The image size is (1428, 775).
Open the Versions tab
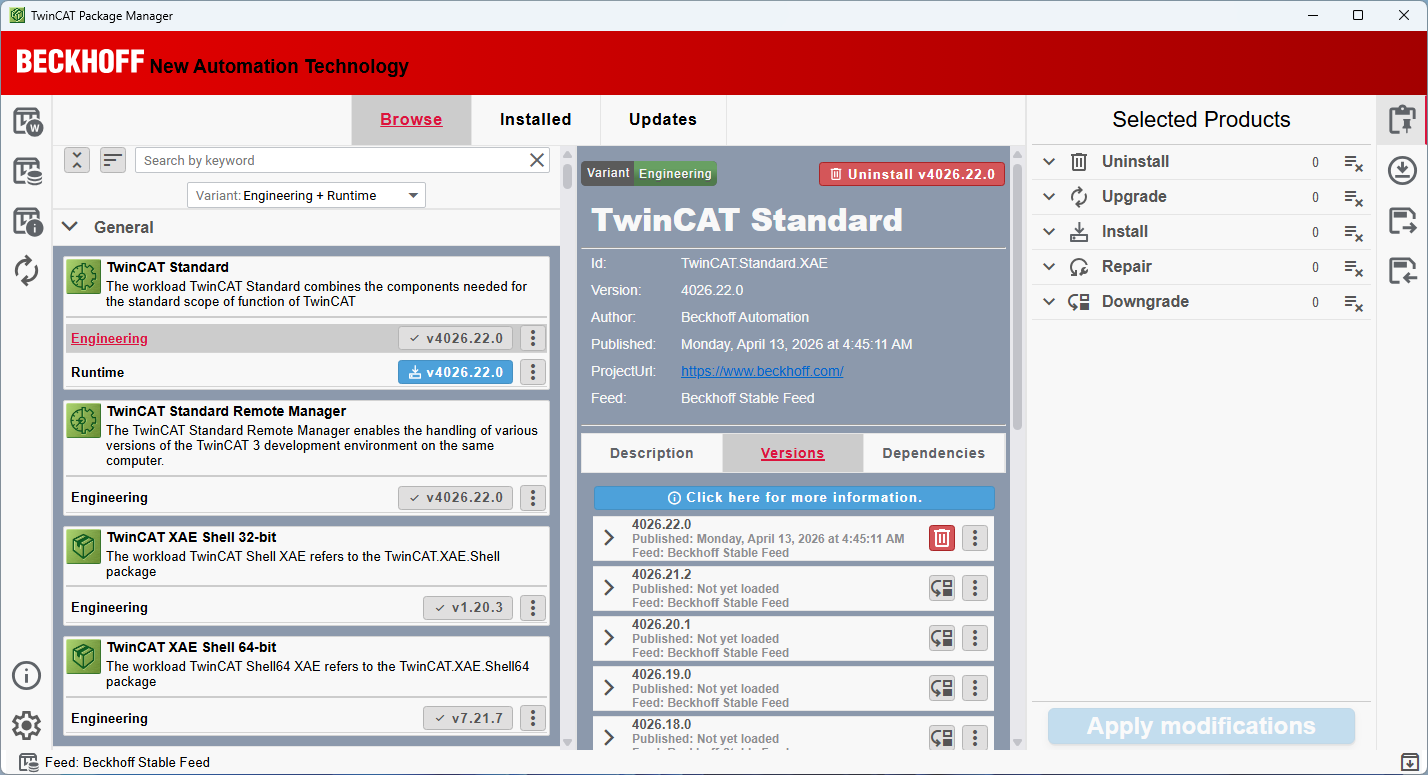pos(792,453)
